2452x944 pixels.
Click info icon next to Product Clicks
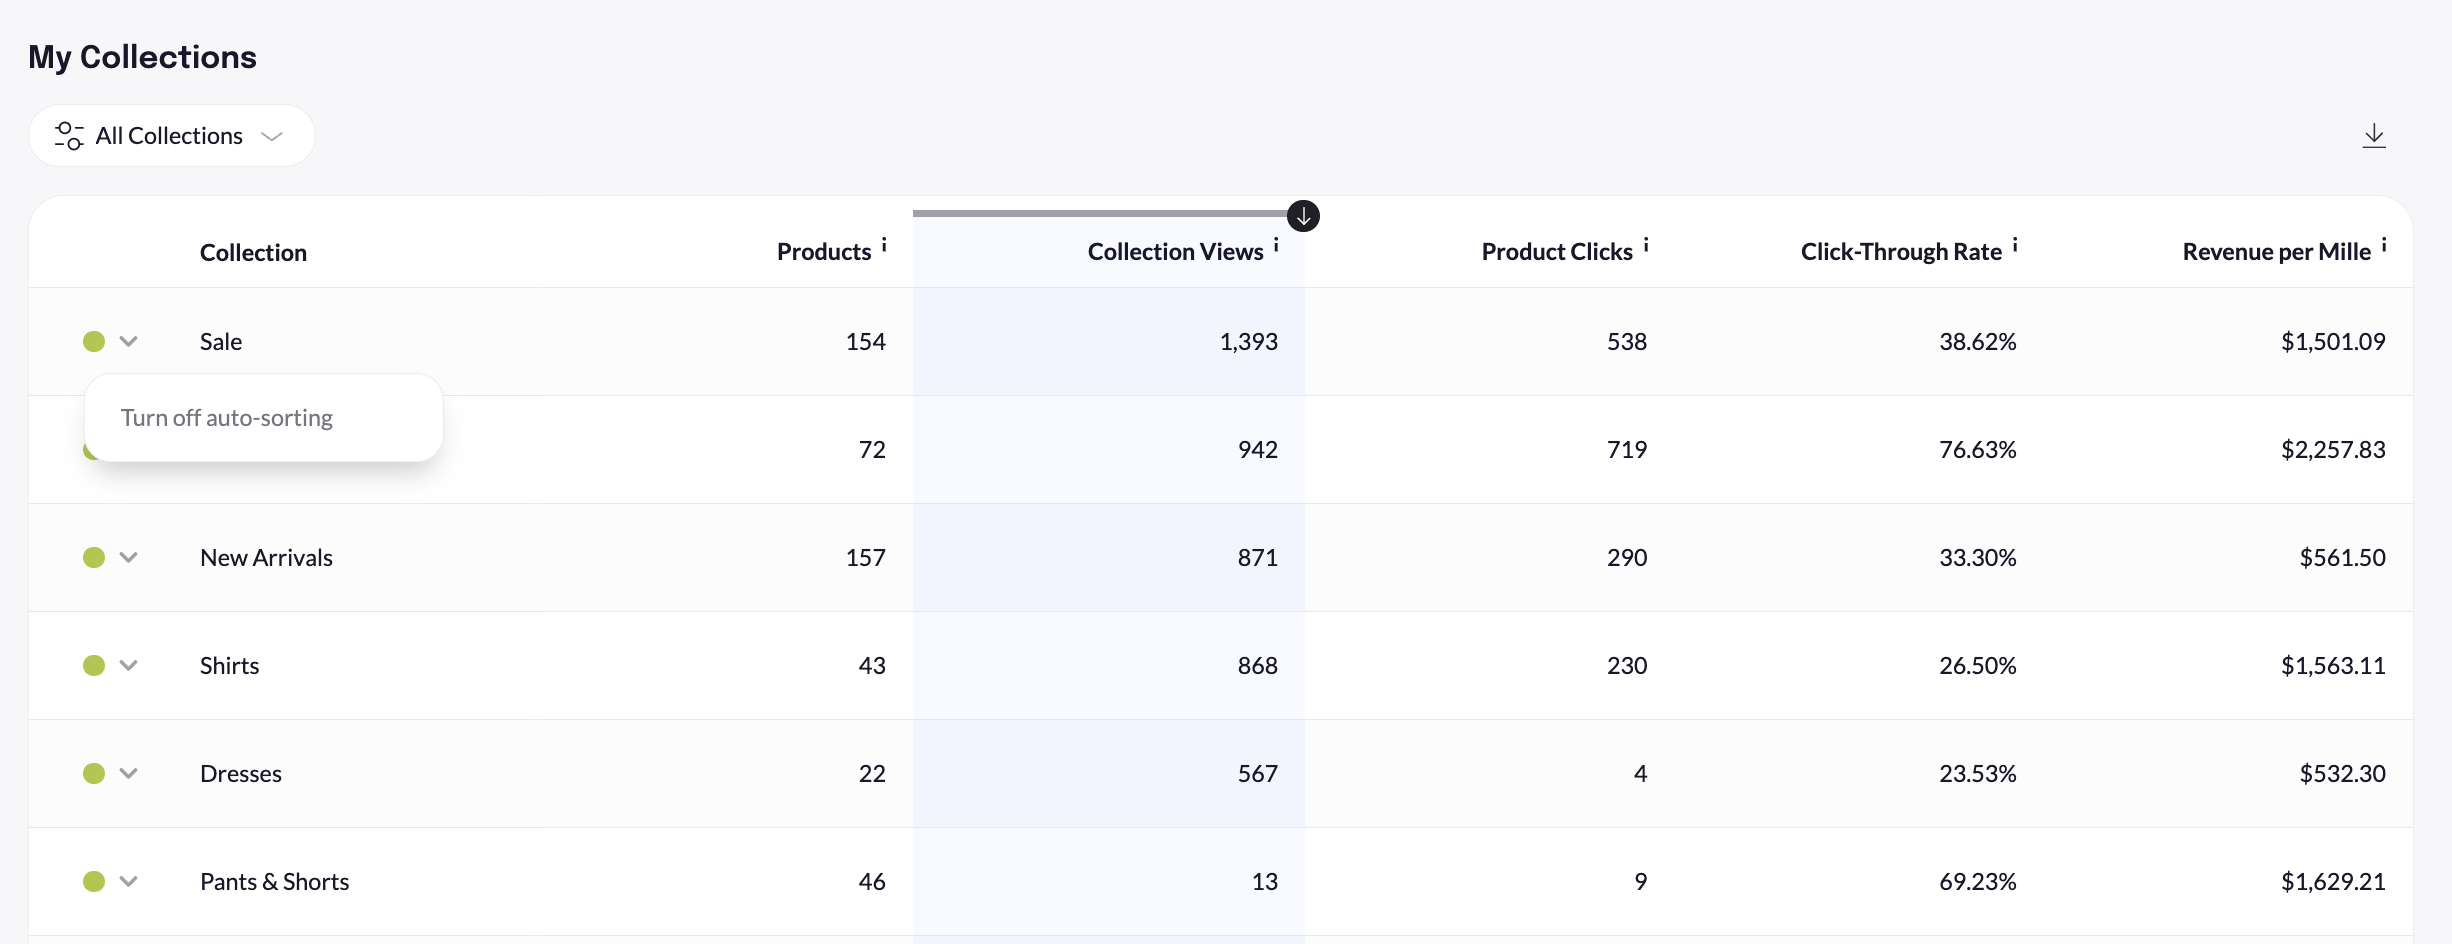click(1646, 245)
